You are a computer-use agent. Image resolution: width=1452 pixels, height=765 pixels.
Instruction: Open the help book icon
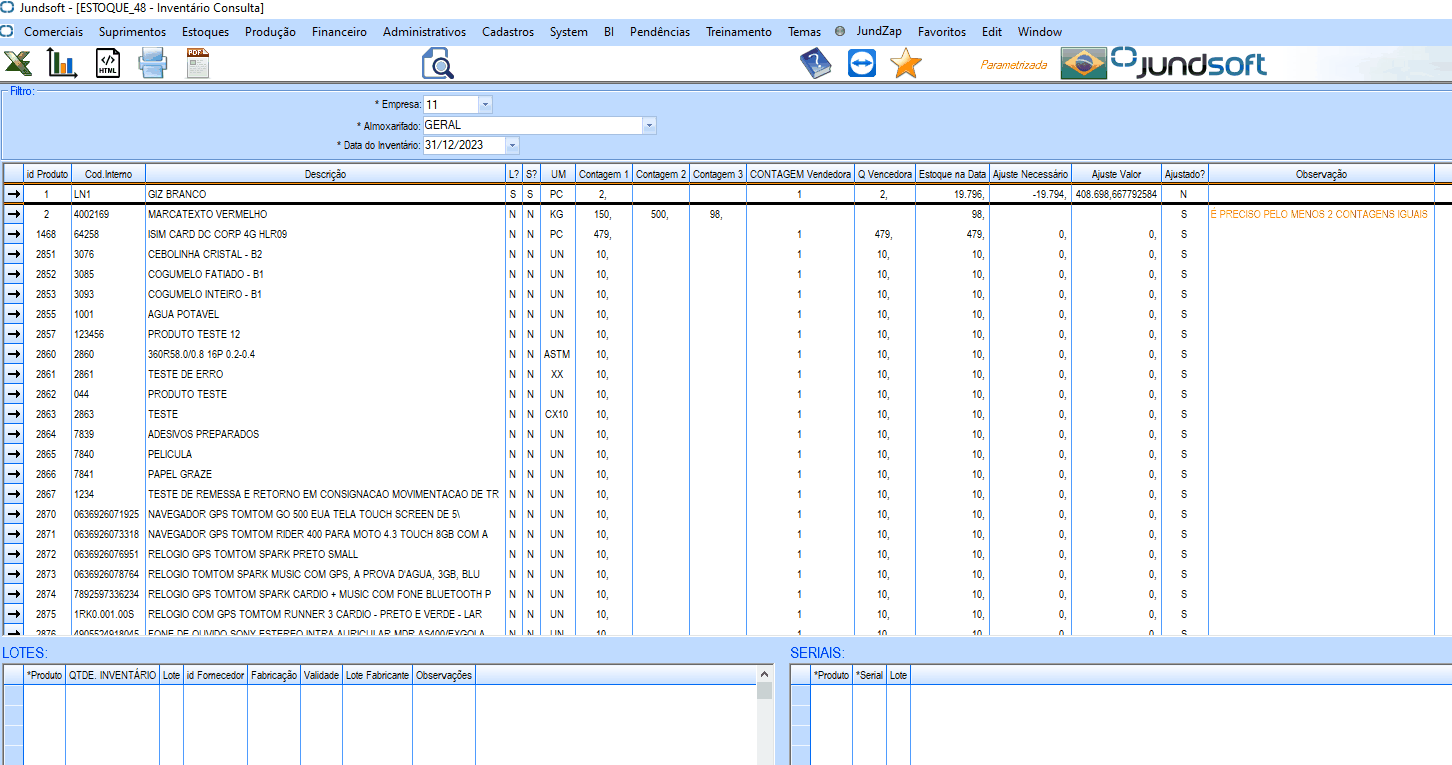coord(816,63)
